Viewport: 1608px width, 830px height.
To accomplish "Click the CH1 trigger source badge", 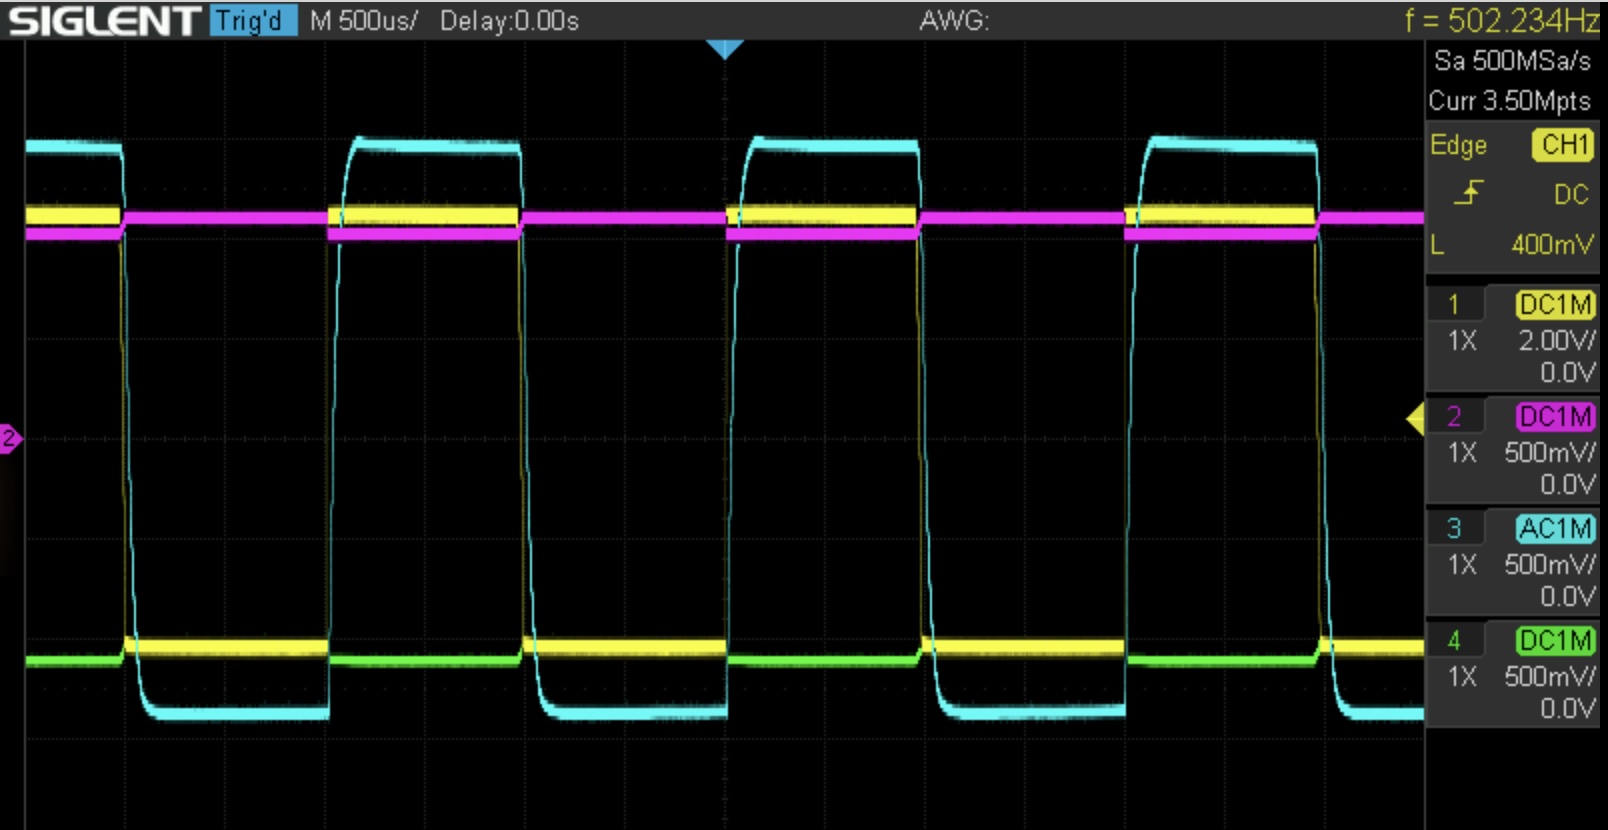I will point(1563,145).
